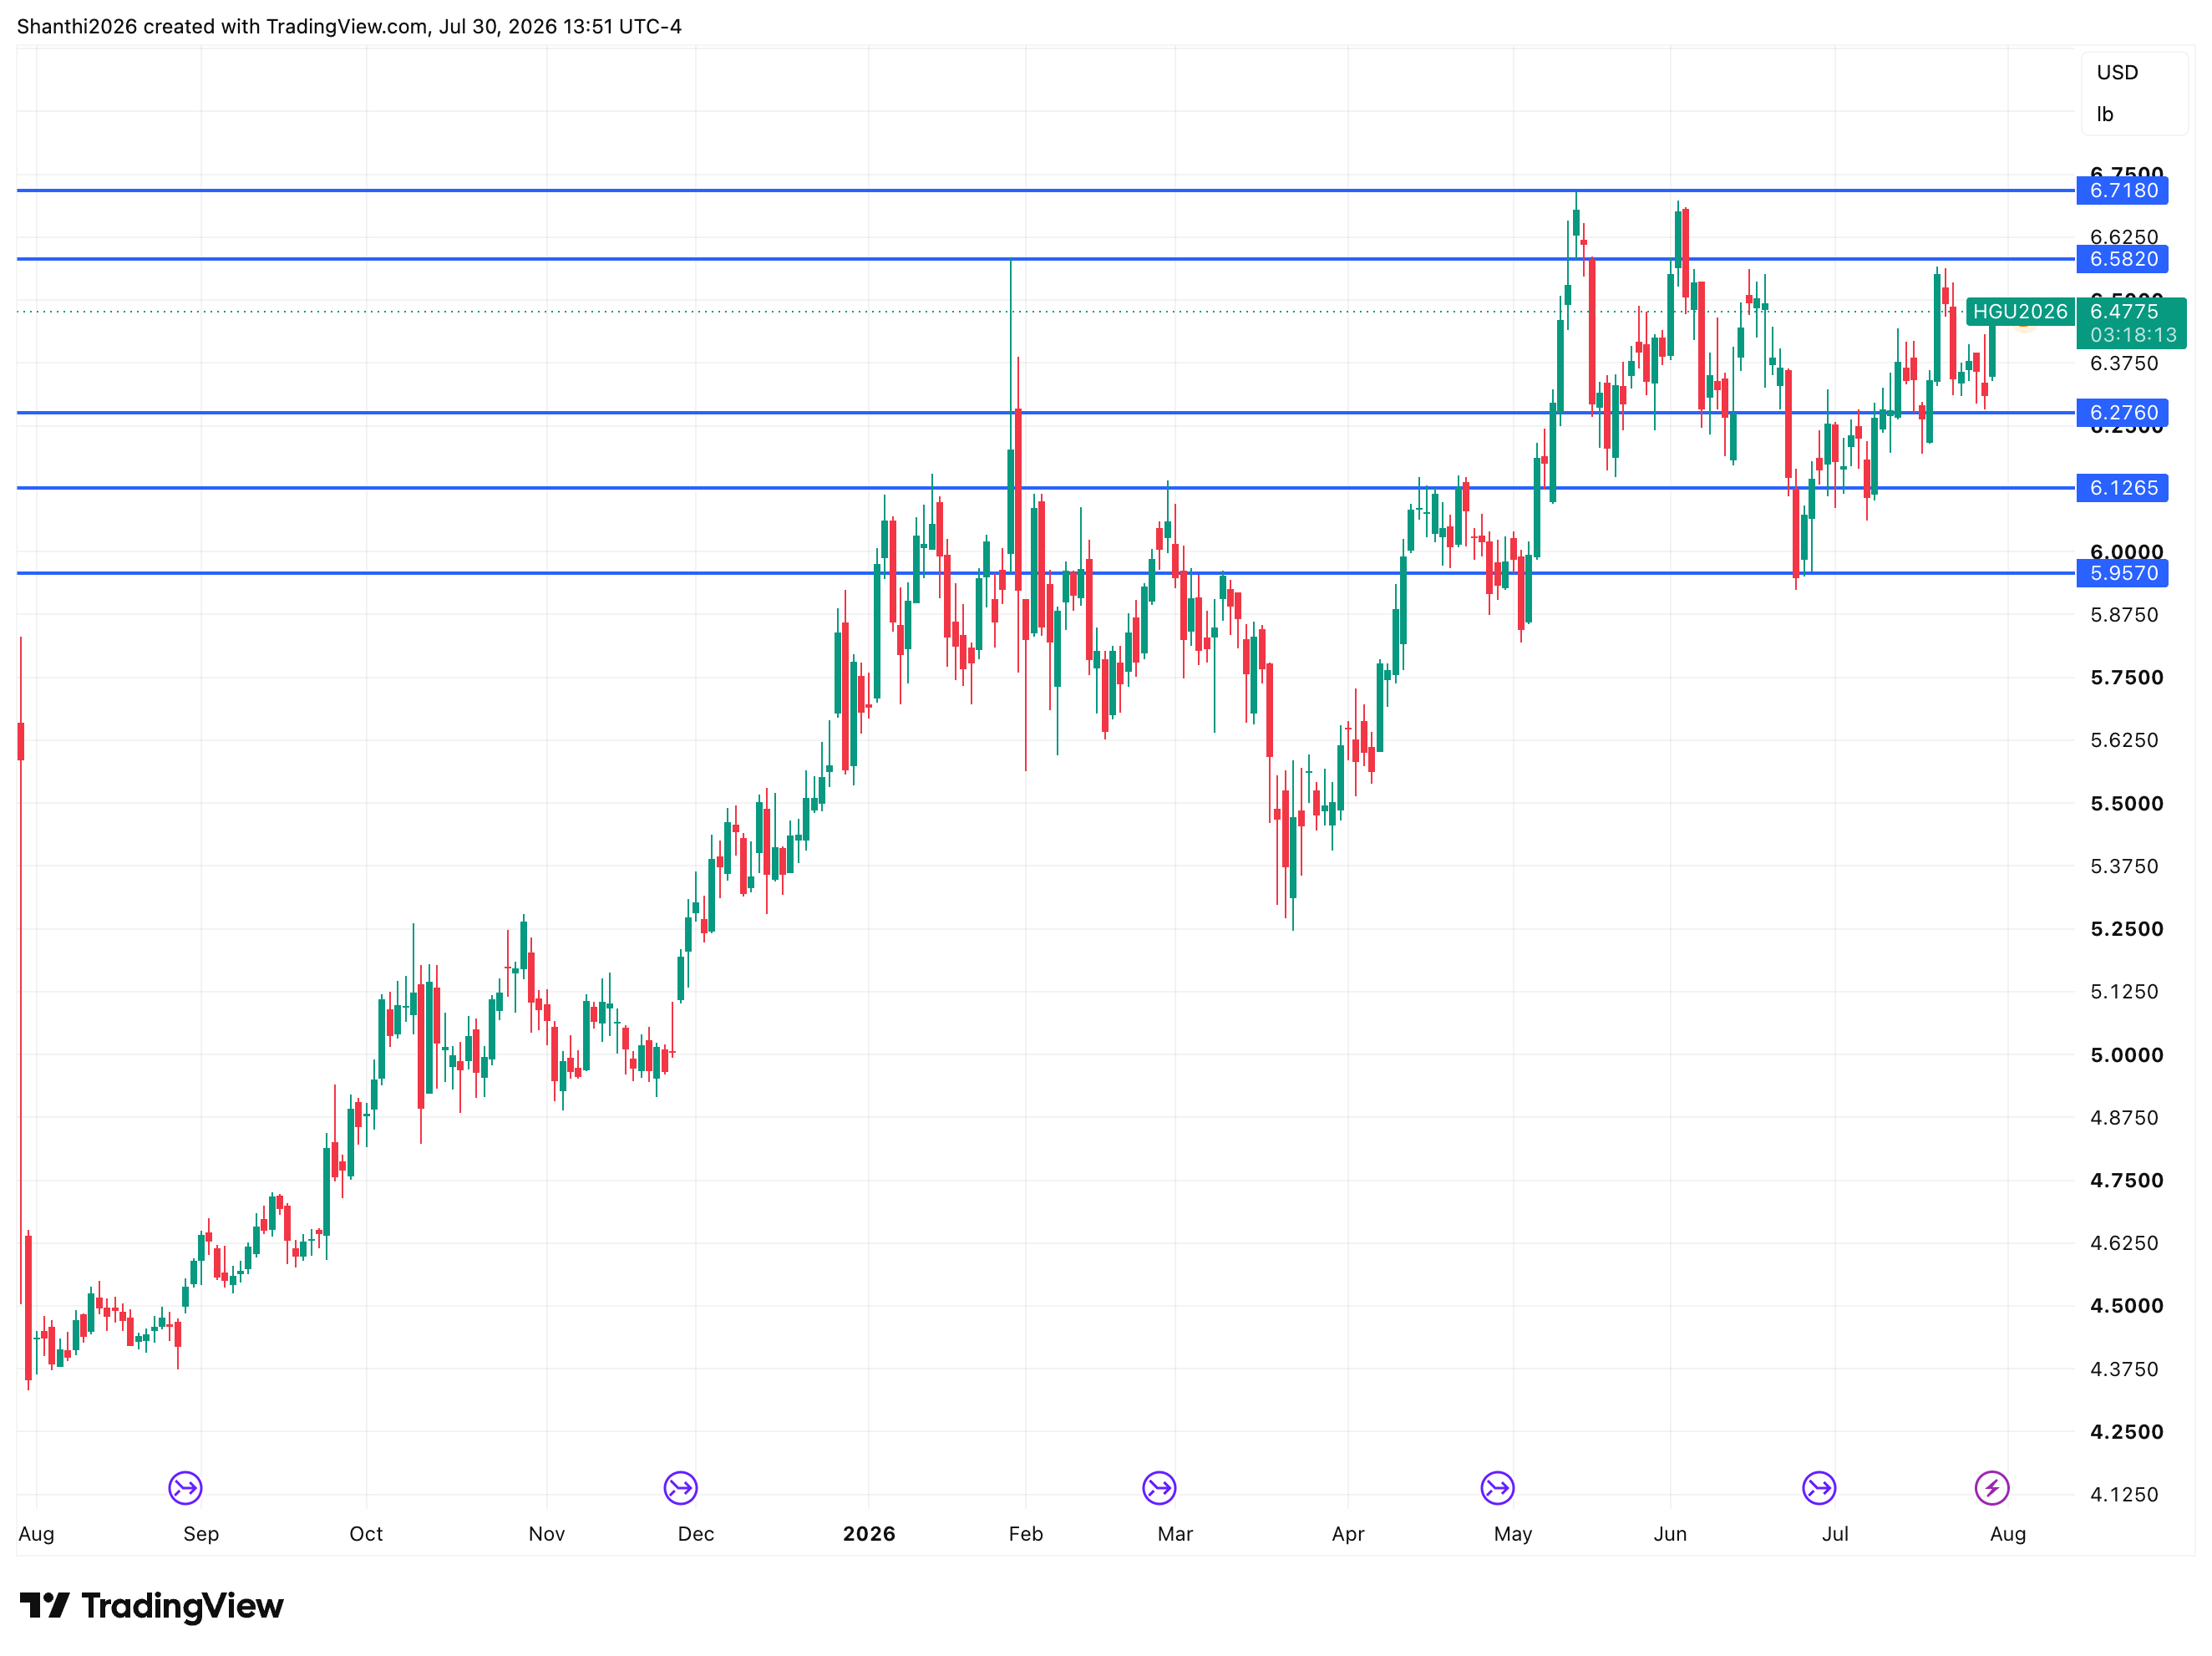Viewport: 2212px width, 1656px height.
Task: Click the March contract rollover icon
Action: point(1159,1488)
